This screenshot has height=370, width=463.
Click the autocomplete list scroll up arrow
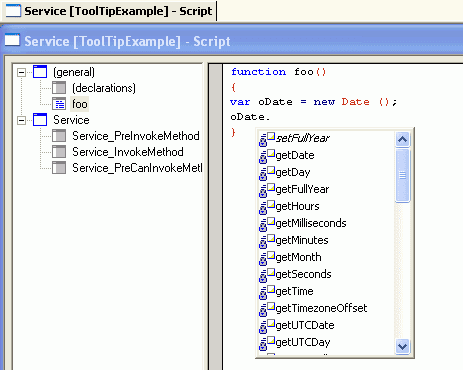point(403,139)
